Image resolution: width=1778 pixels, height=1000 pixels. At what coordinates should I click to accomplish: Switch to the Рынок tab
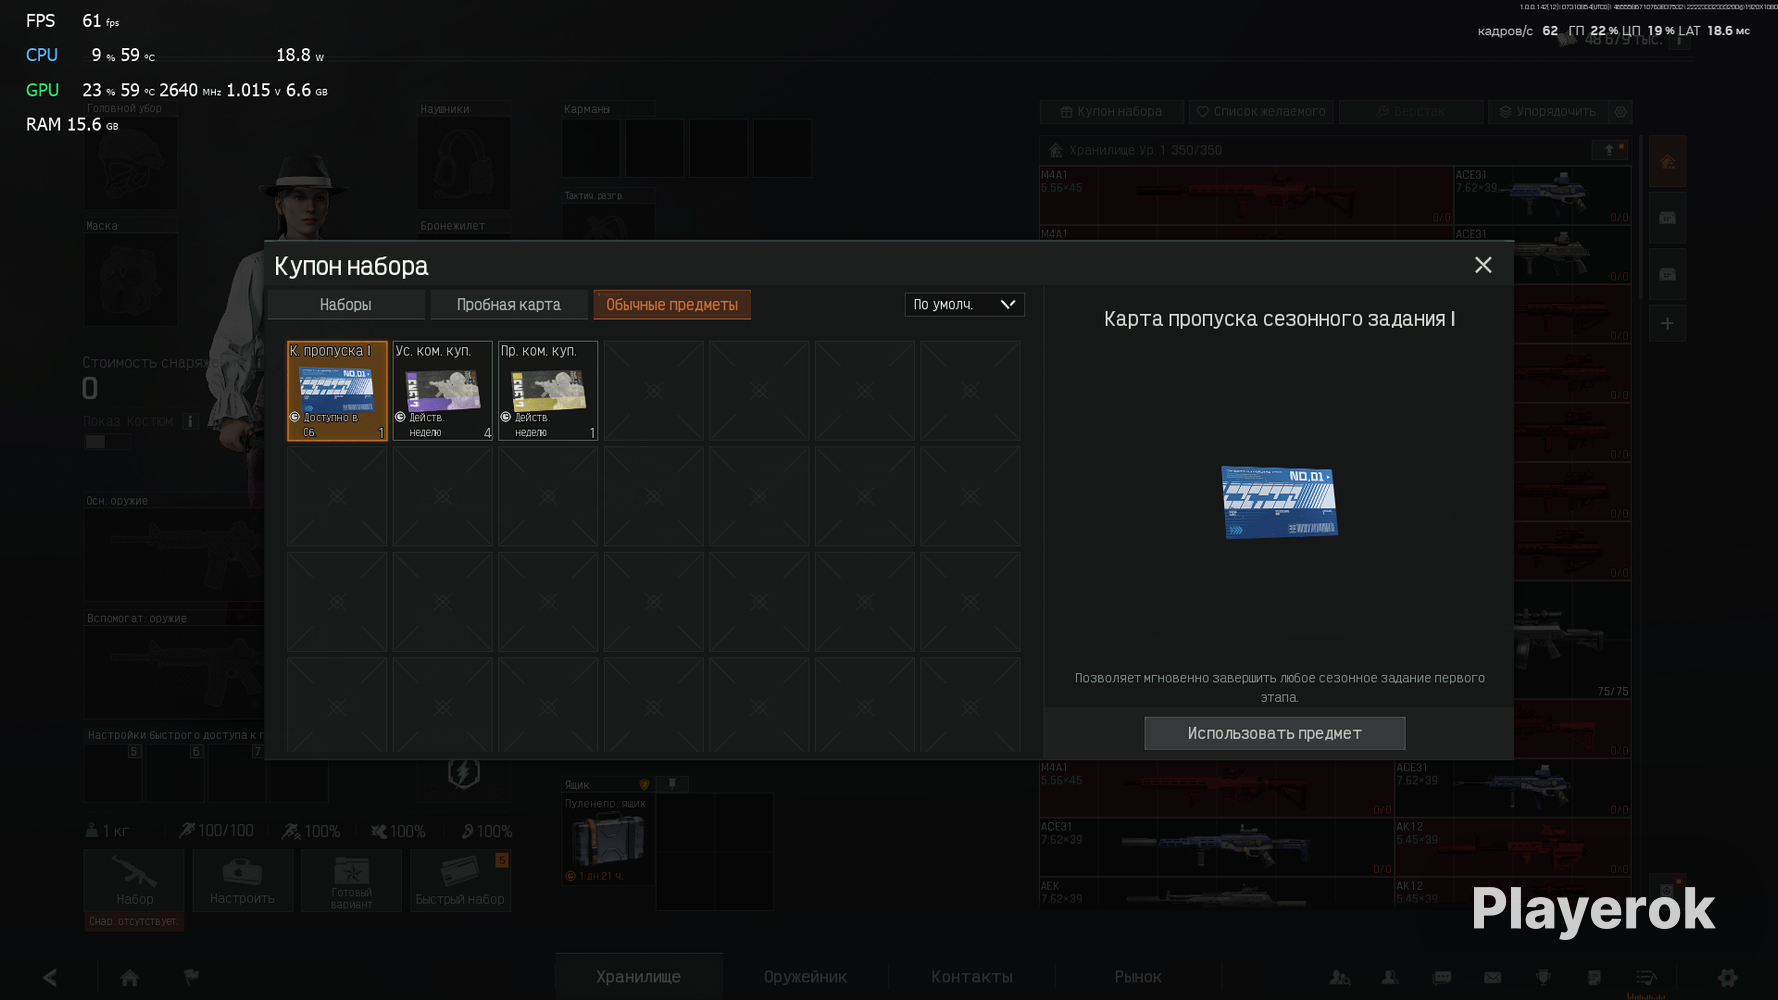1138,977
